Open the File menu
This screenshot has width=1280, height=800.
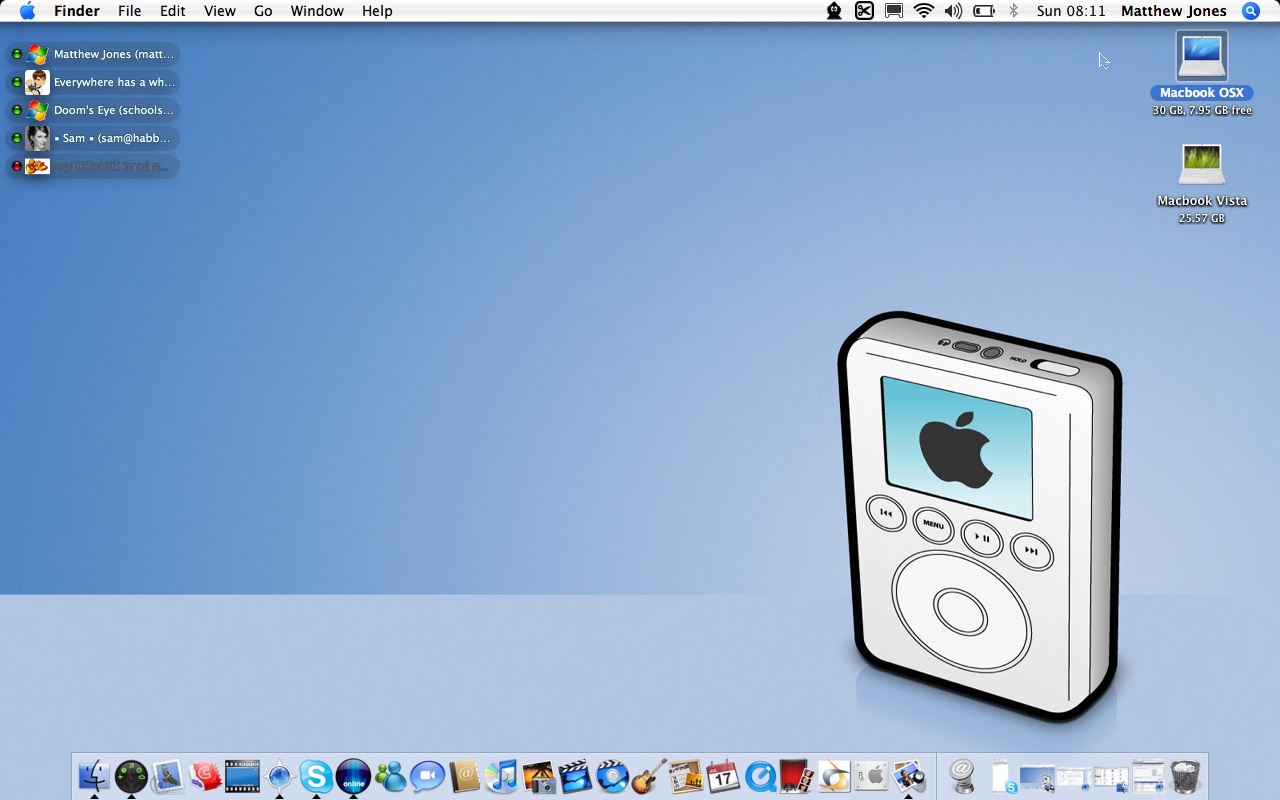[129, 11]
